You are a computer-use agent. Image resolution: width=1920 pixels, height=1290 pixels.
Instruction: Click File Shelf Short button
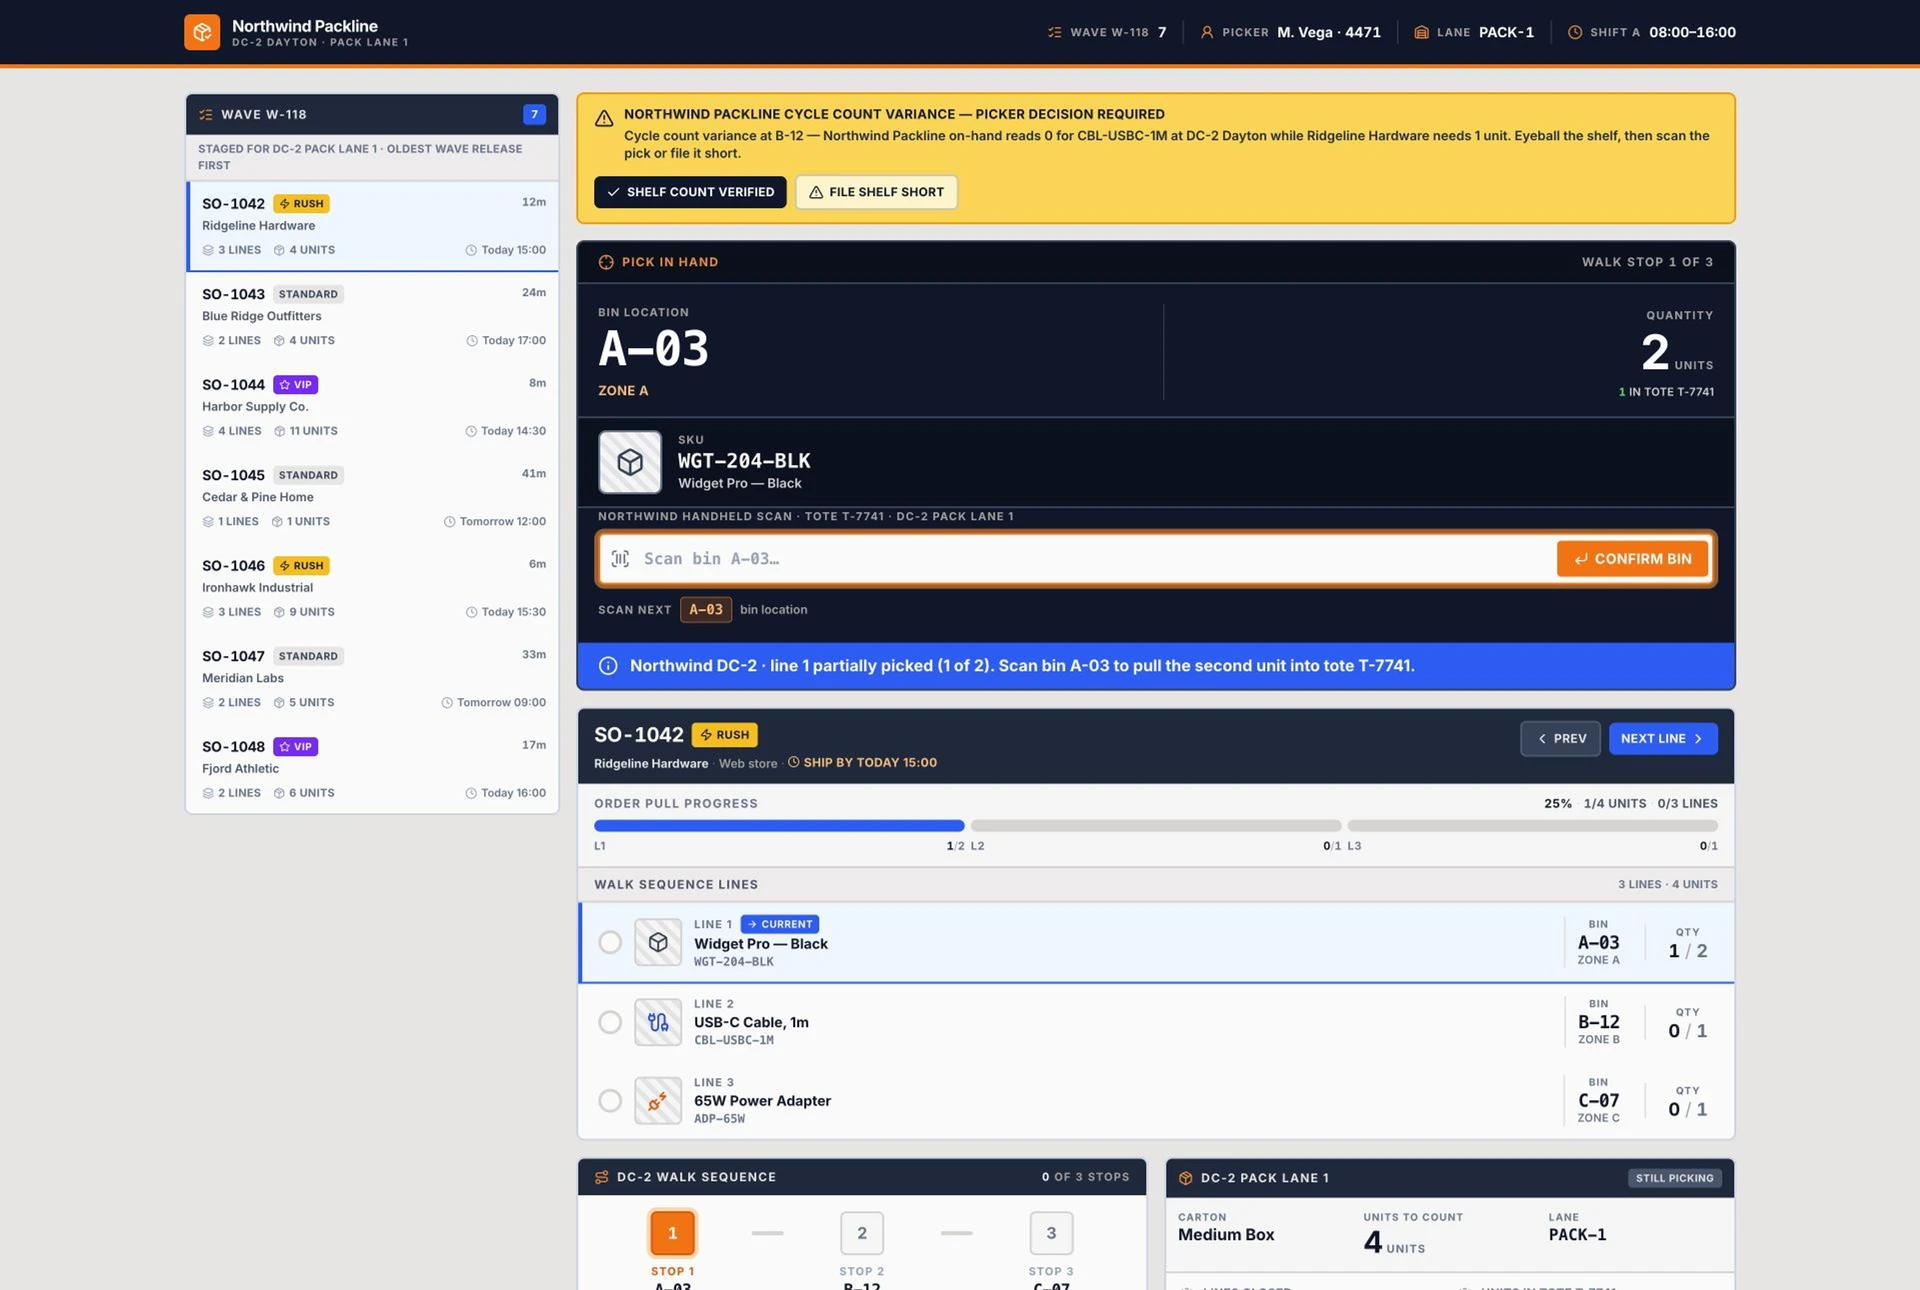point(876,192)
